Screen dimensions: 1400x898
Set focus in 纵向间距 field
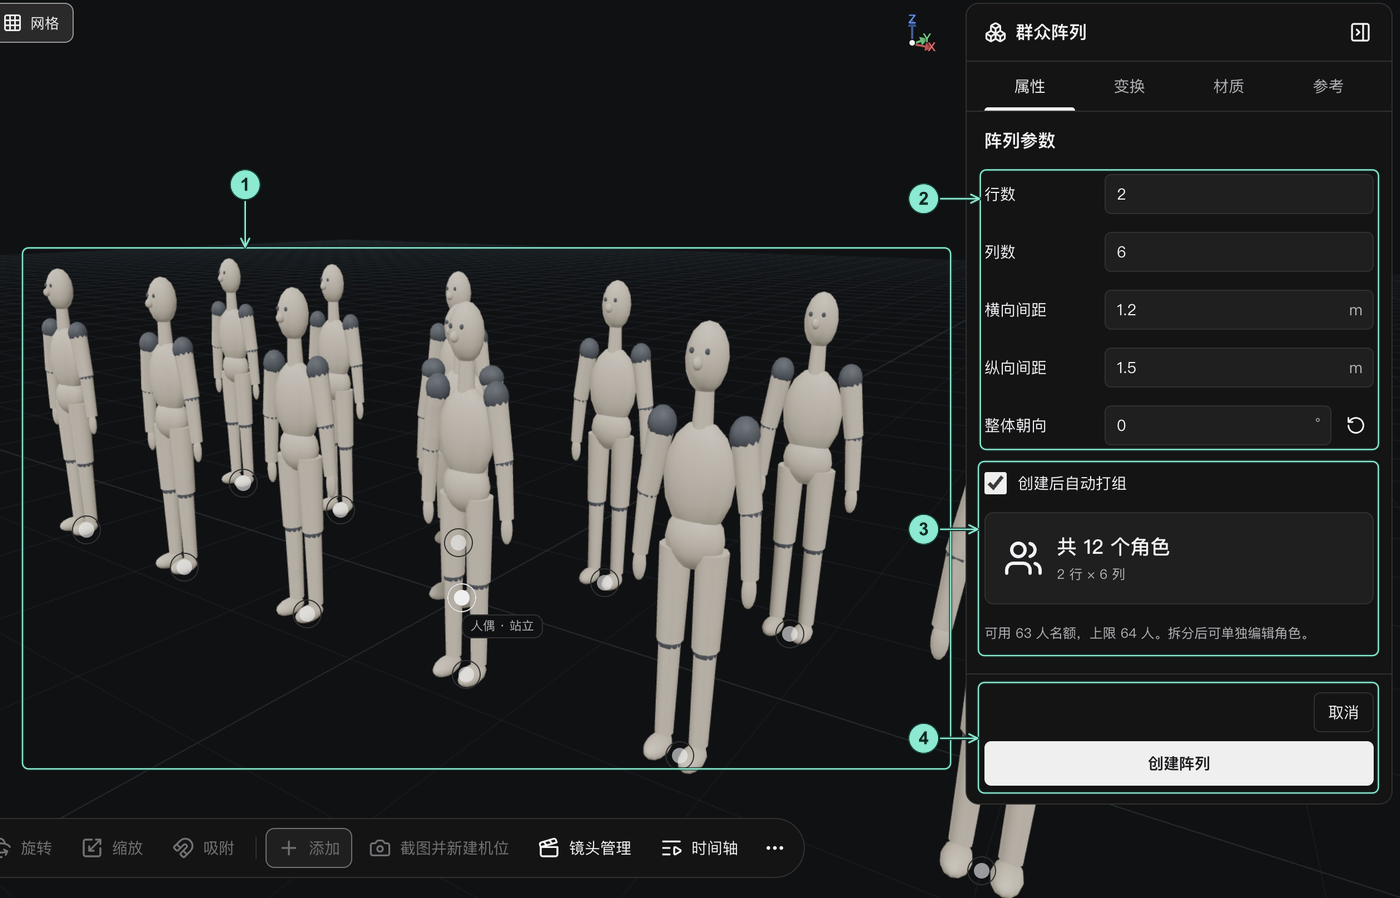pyautogui.click(x=1238, y=368)
